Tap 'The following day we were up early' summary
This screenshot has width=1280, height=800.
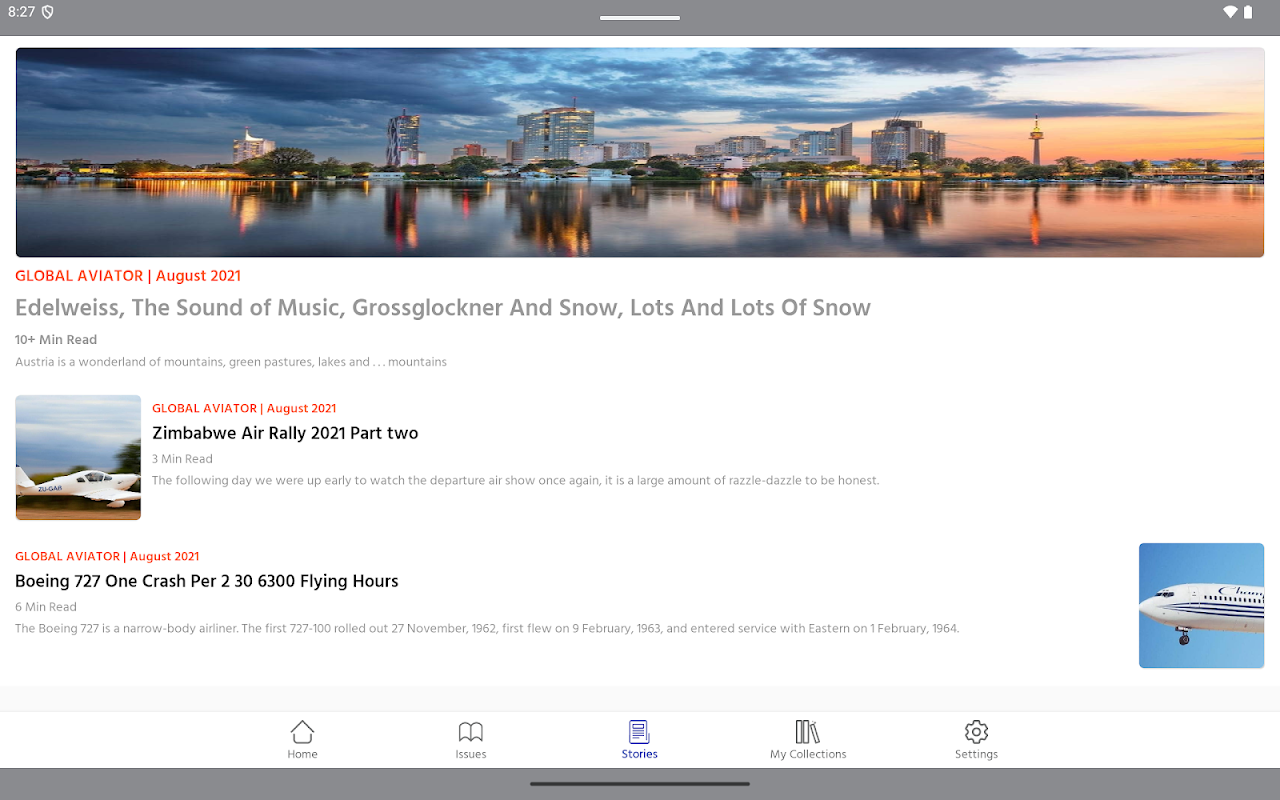coord(516,481)
